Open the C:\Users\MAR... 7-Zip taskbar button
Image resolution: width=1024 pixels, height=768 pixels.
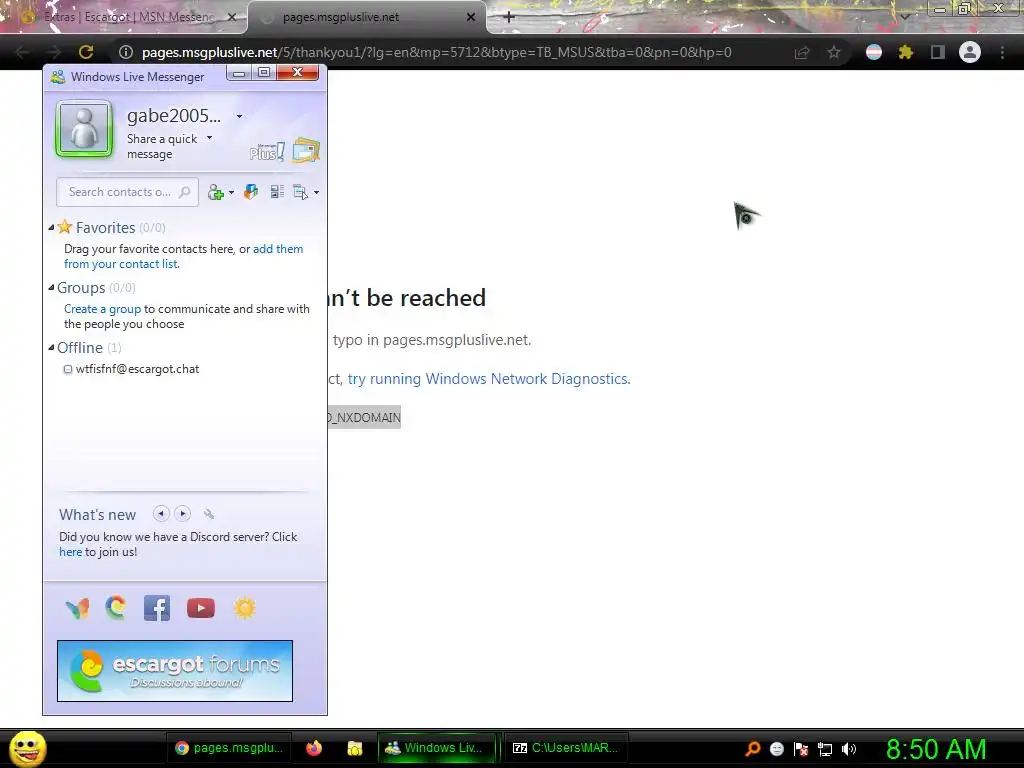pyautogui.click(x=566, y=748)
